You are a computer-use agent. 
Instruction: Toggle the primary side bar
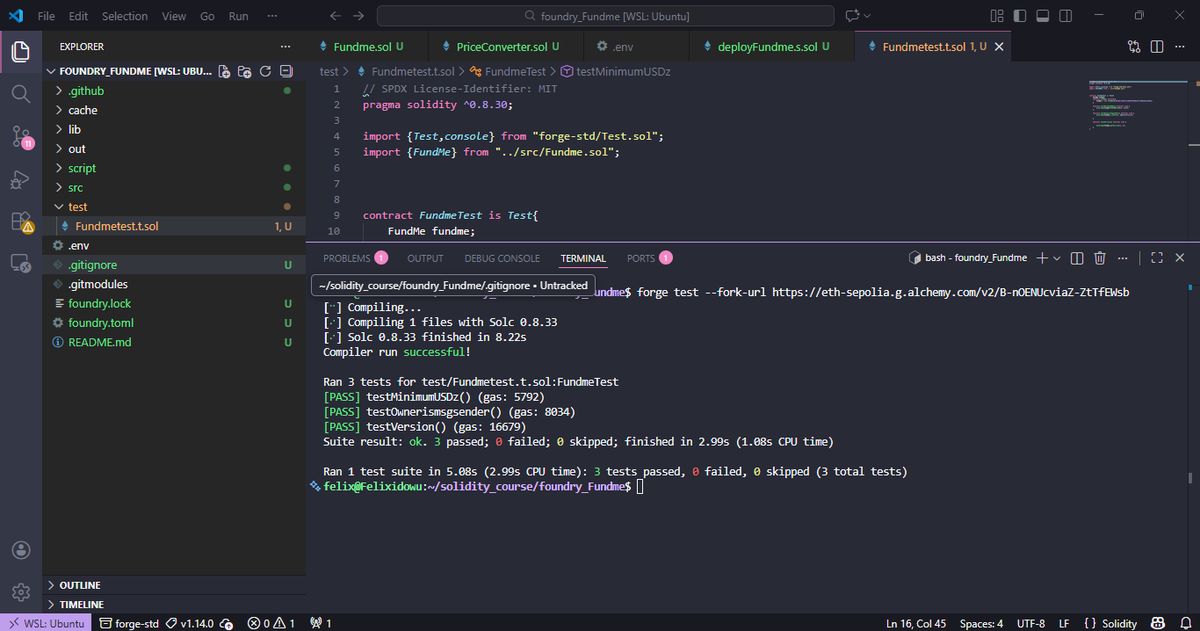click(x=1019, y=16)
